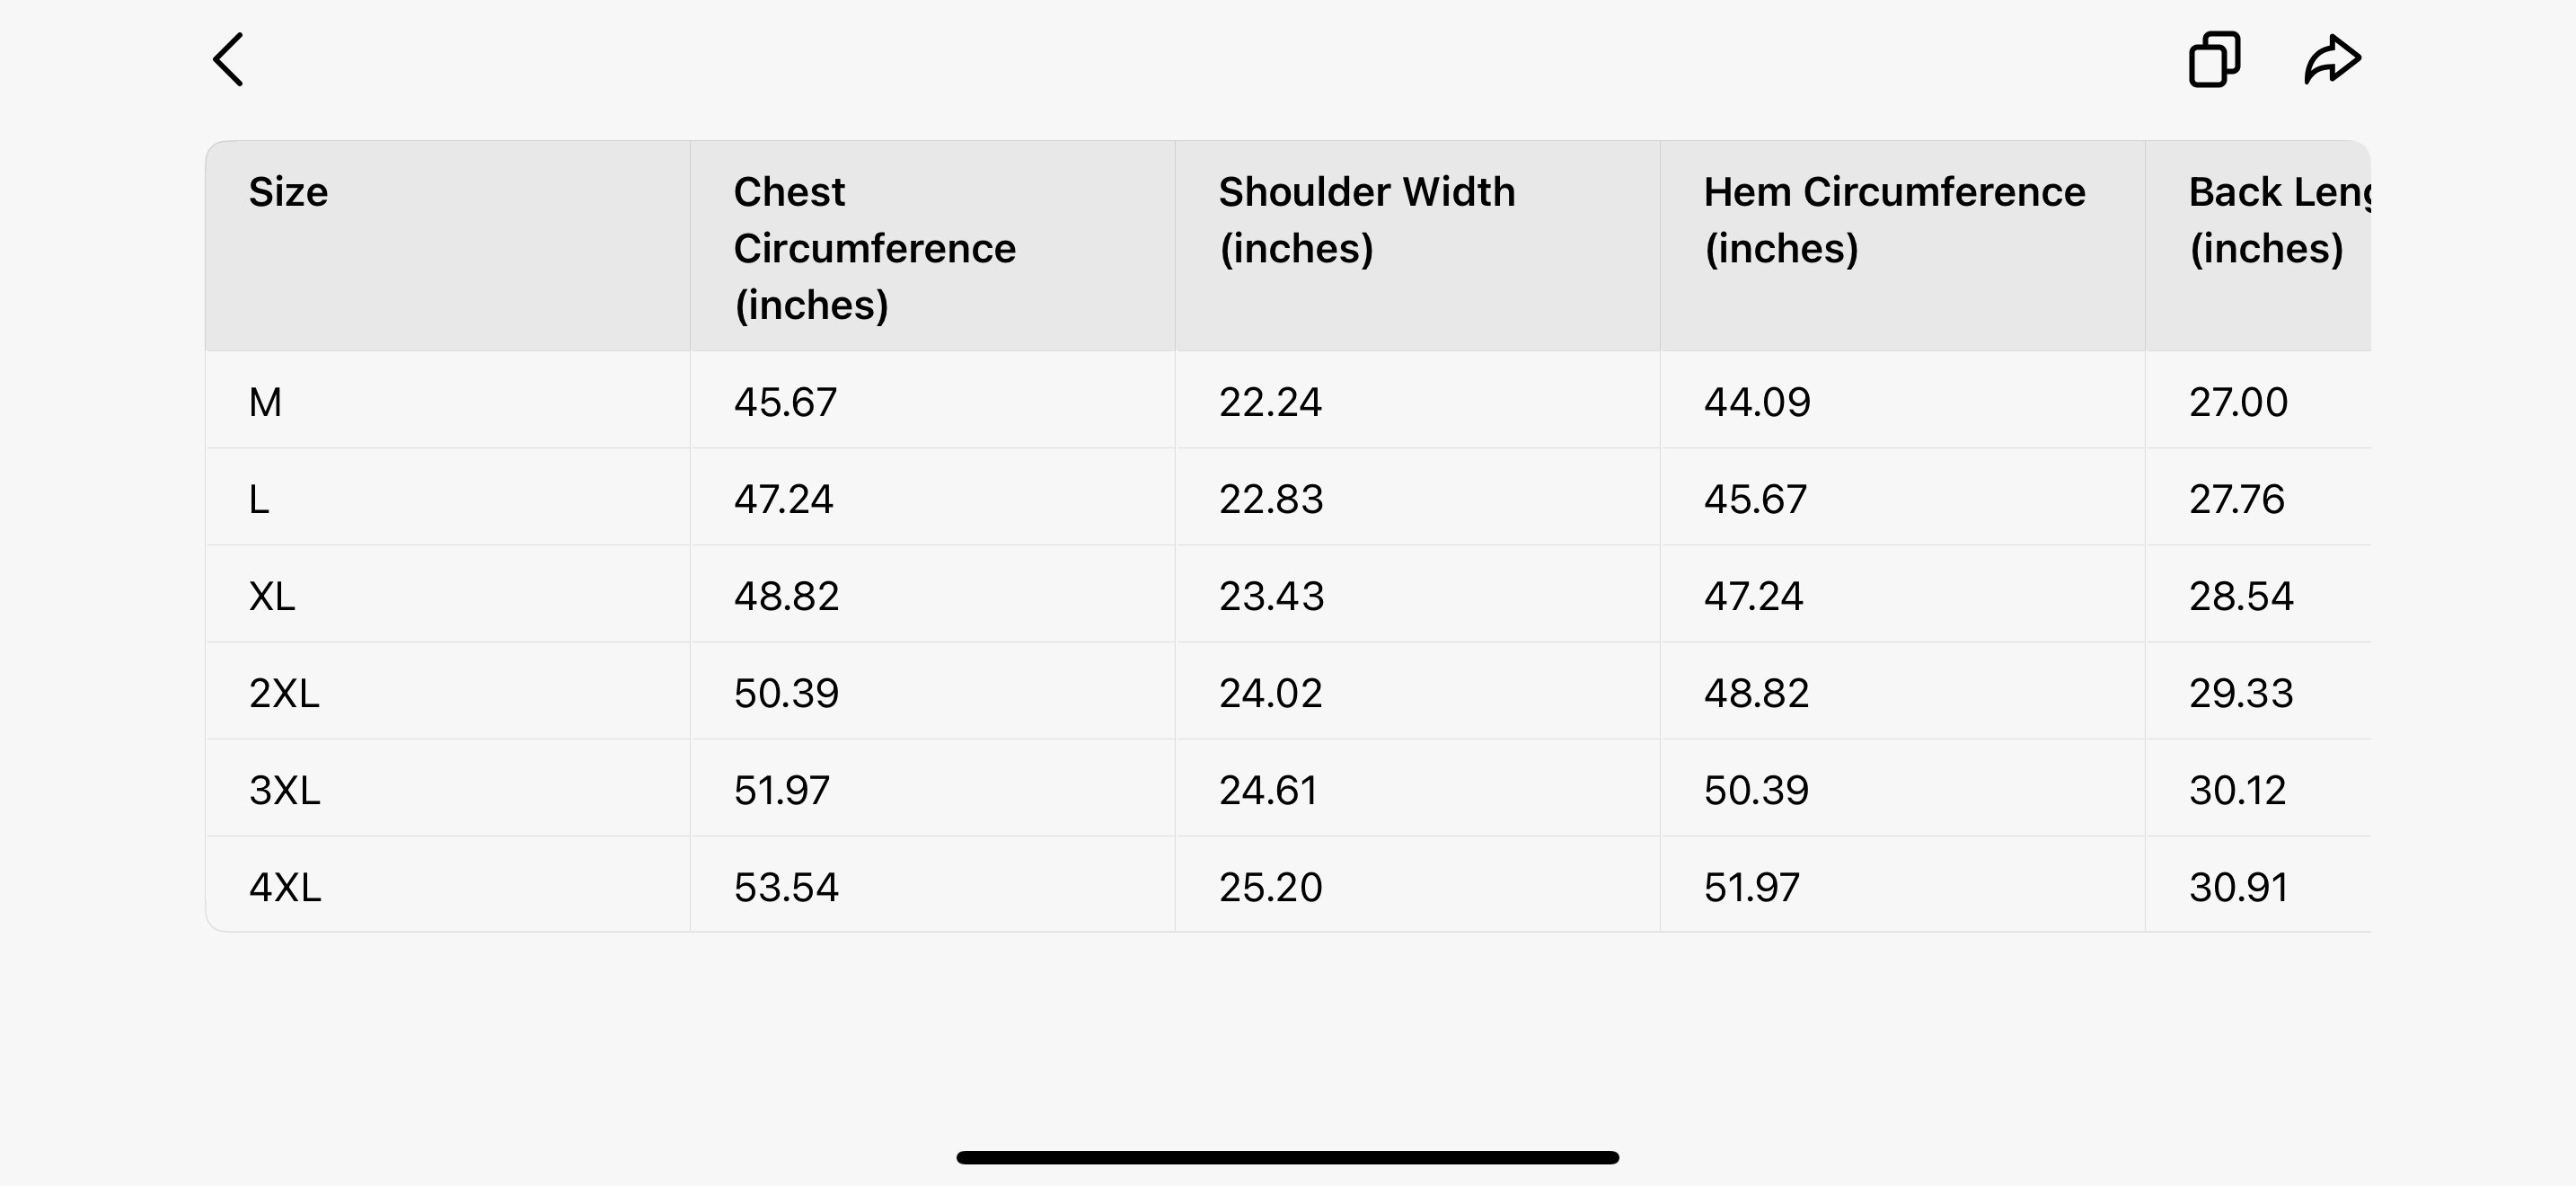The width and height of the screenshot is (2576, 1186).
Task: Tap the back chevron arrow
Action: (229, 60)
